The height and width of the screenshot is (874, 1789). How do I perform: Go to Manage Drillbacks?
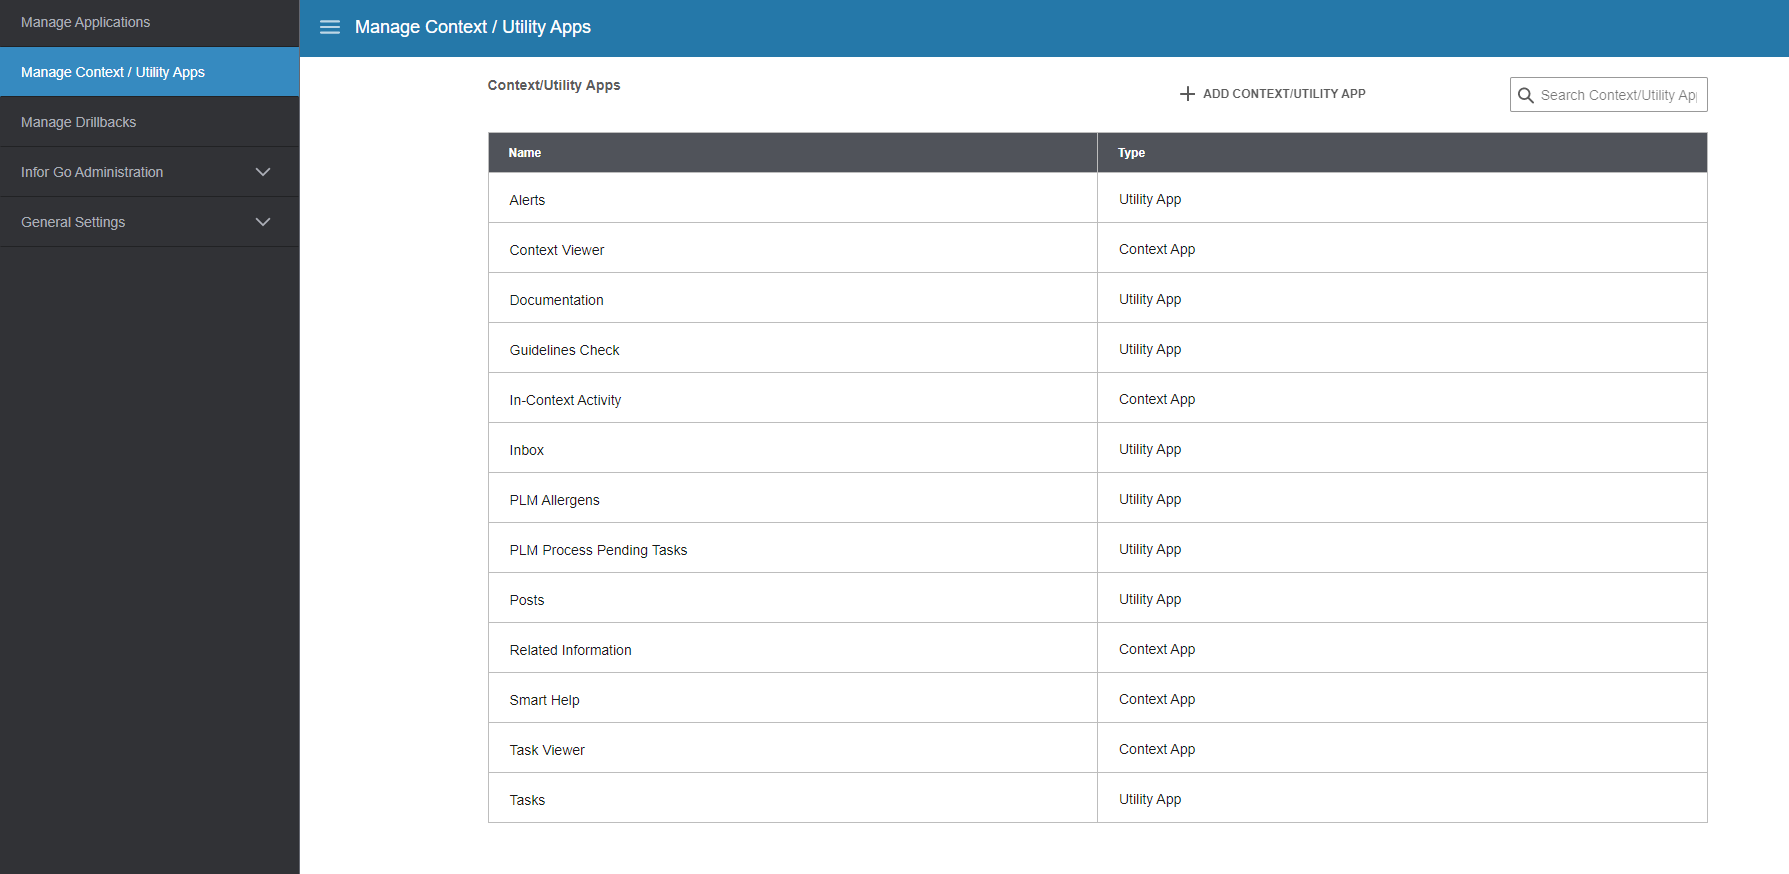point(79,122)
